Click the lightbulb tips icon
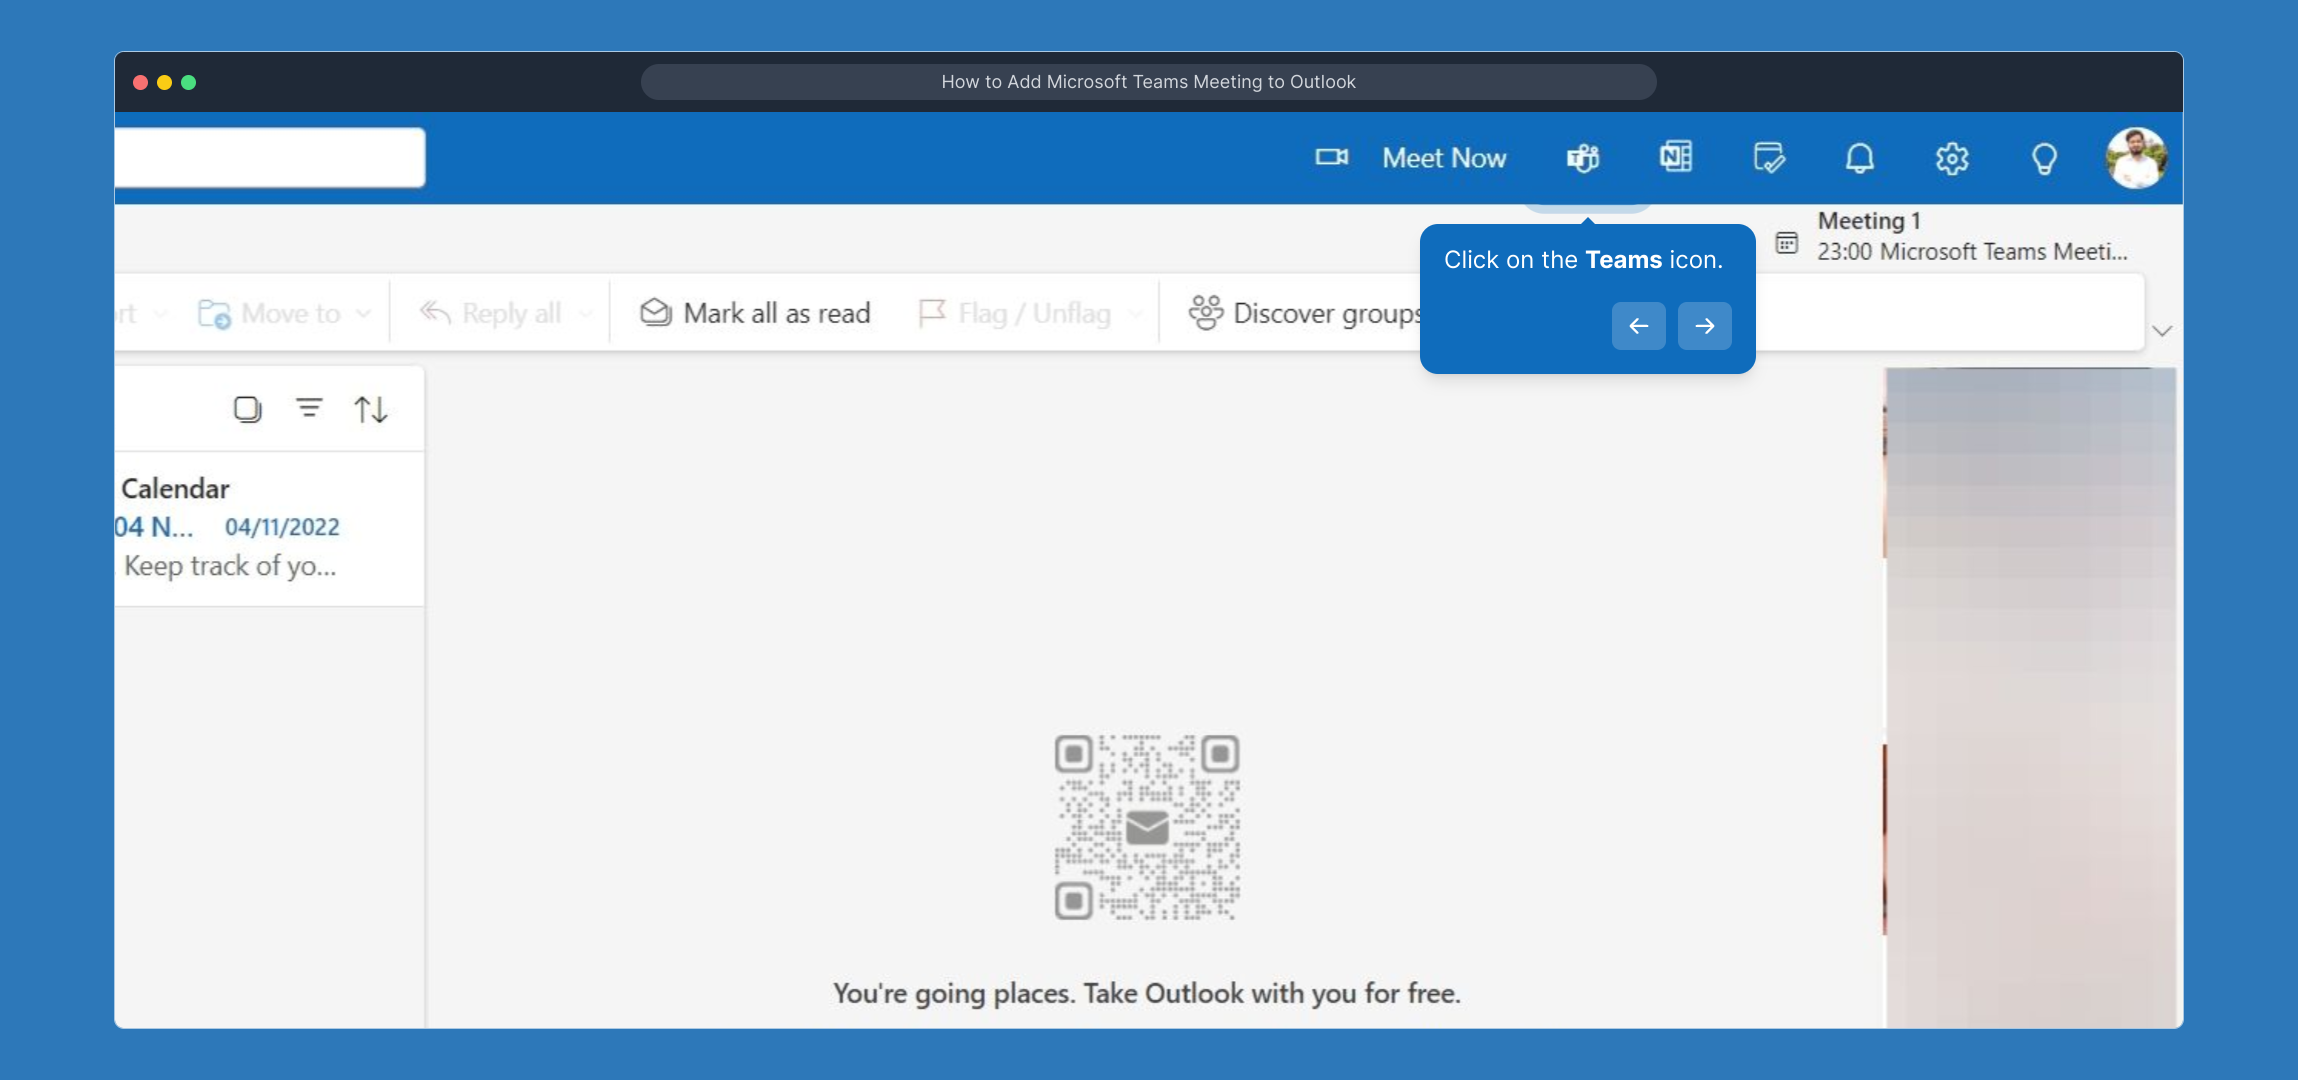Viewport: 2298px width, 1080px height. point(2044,158)
